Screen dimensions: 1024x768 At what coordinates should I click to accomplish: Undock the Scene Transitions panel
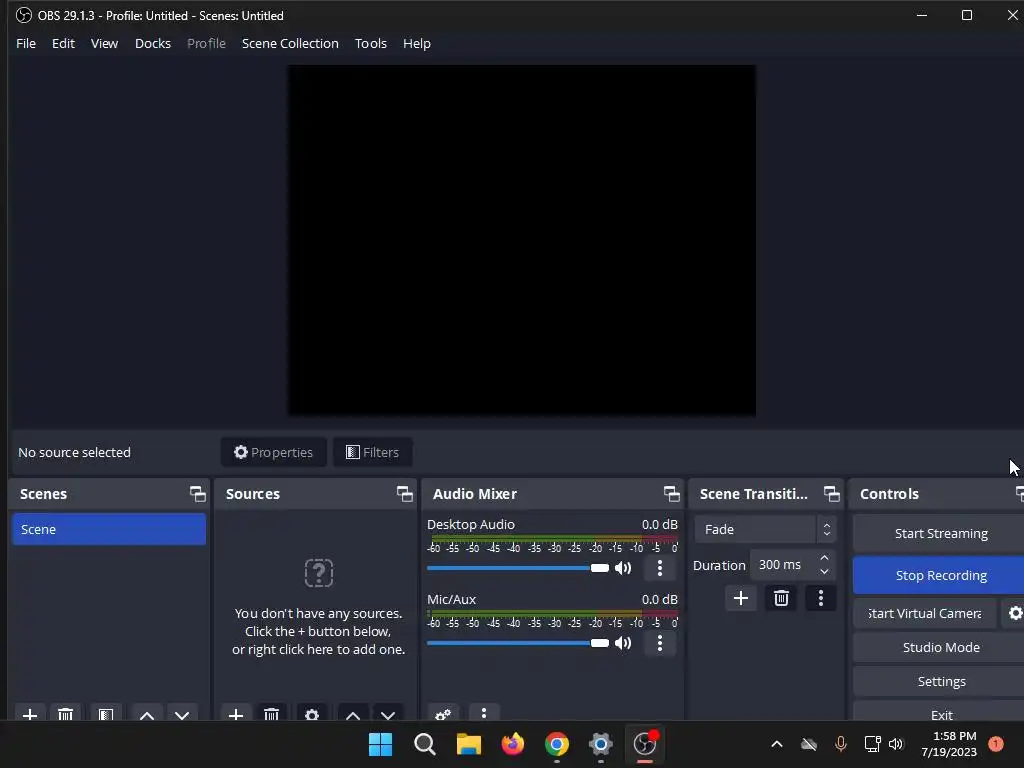[831, 494]
